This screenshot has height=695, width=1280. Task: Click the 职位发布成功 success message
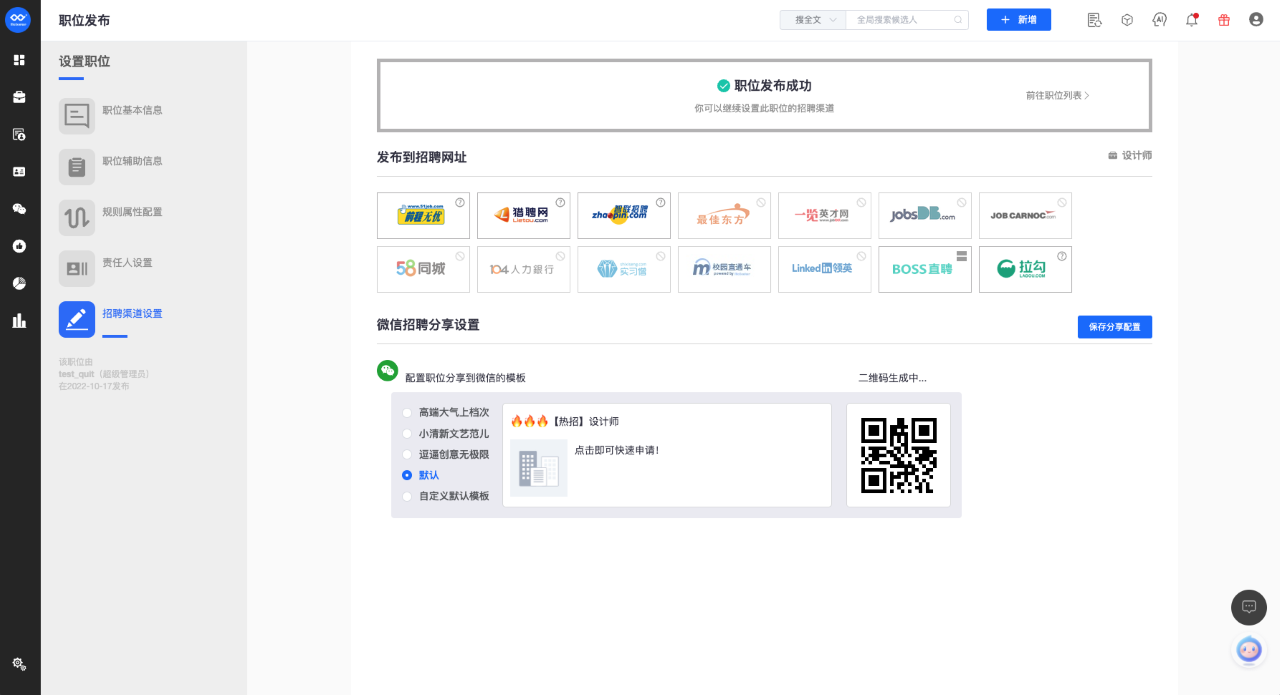(764, 86)
